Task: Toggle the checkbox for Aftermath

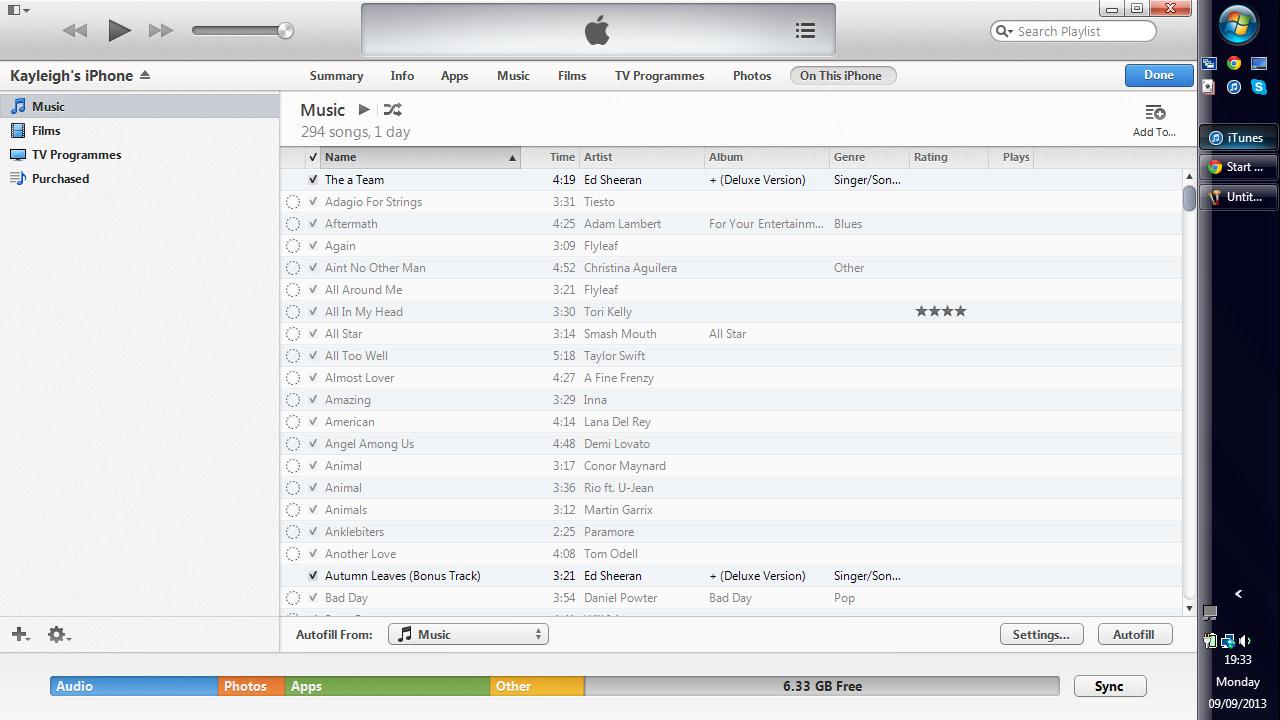Action: [x=313, y=224]
